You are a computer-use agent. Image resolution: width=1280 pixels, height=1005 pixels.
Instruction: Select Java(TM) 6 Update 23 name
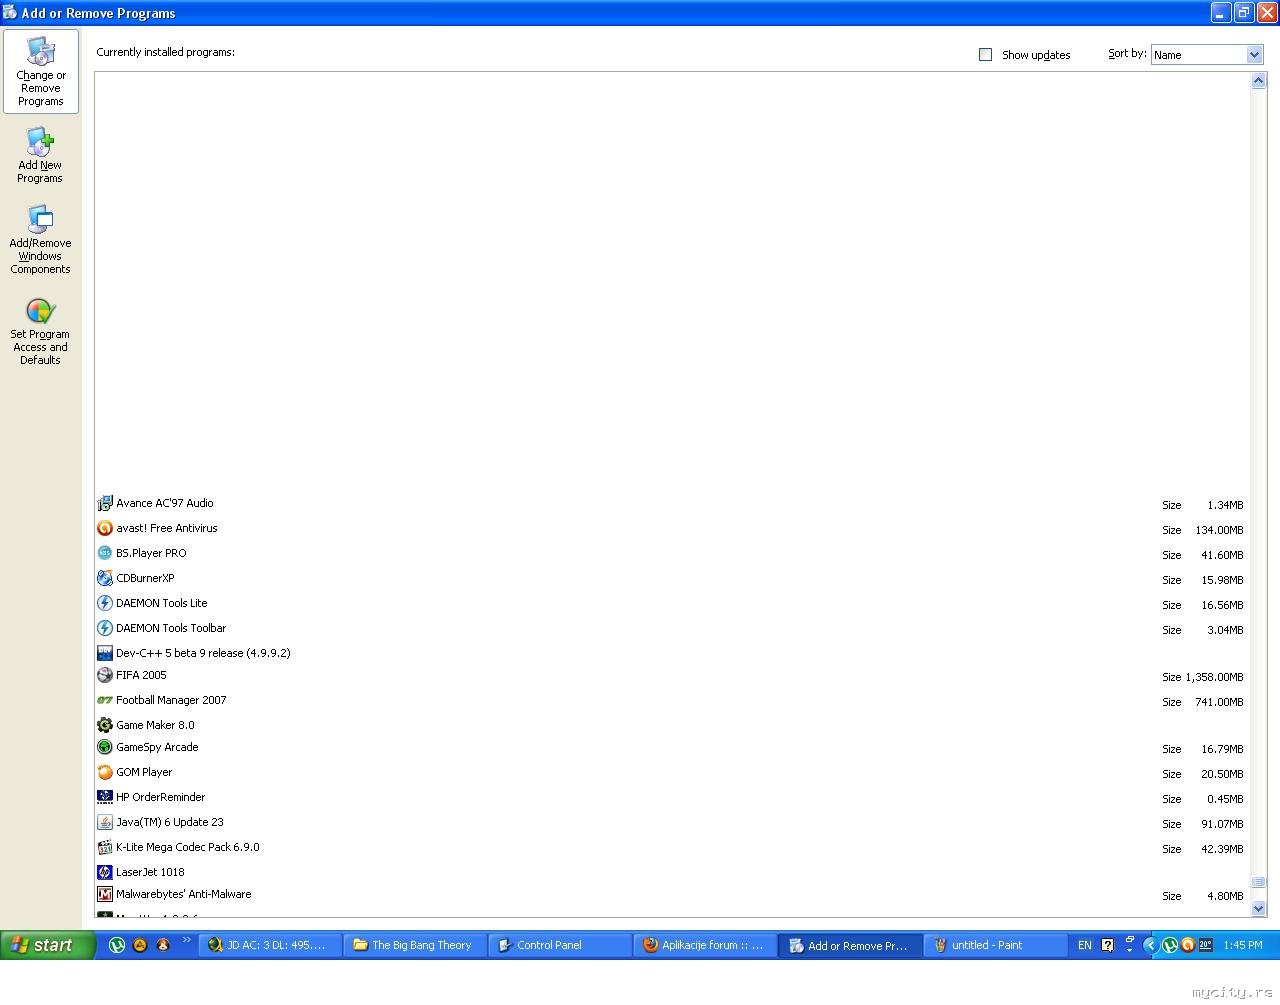point(170,822)
